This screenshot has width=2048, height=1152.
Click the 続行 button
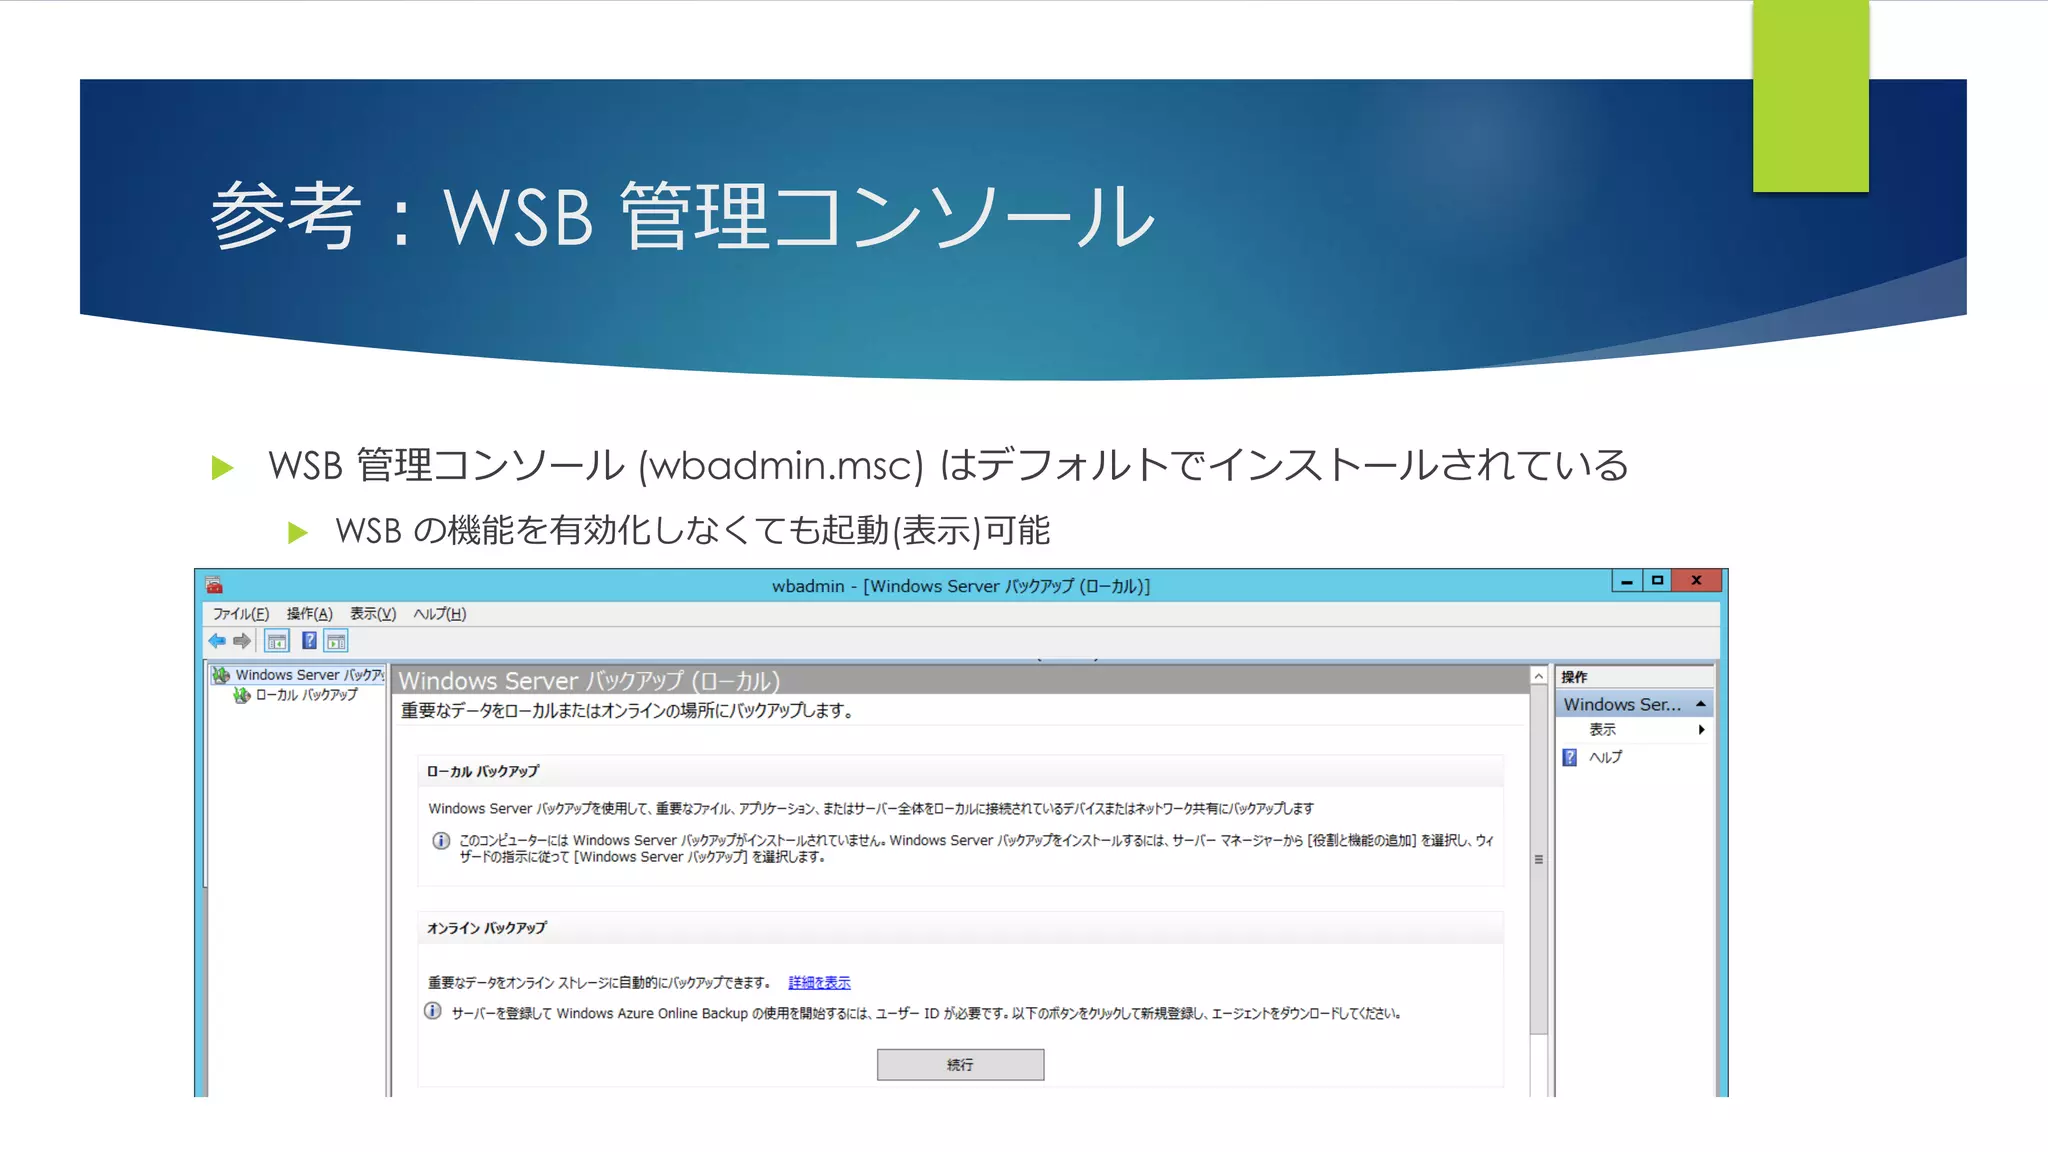pyautogui.click(x=960, y=1065)
